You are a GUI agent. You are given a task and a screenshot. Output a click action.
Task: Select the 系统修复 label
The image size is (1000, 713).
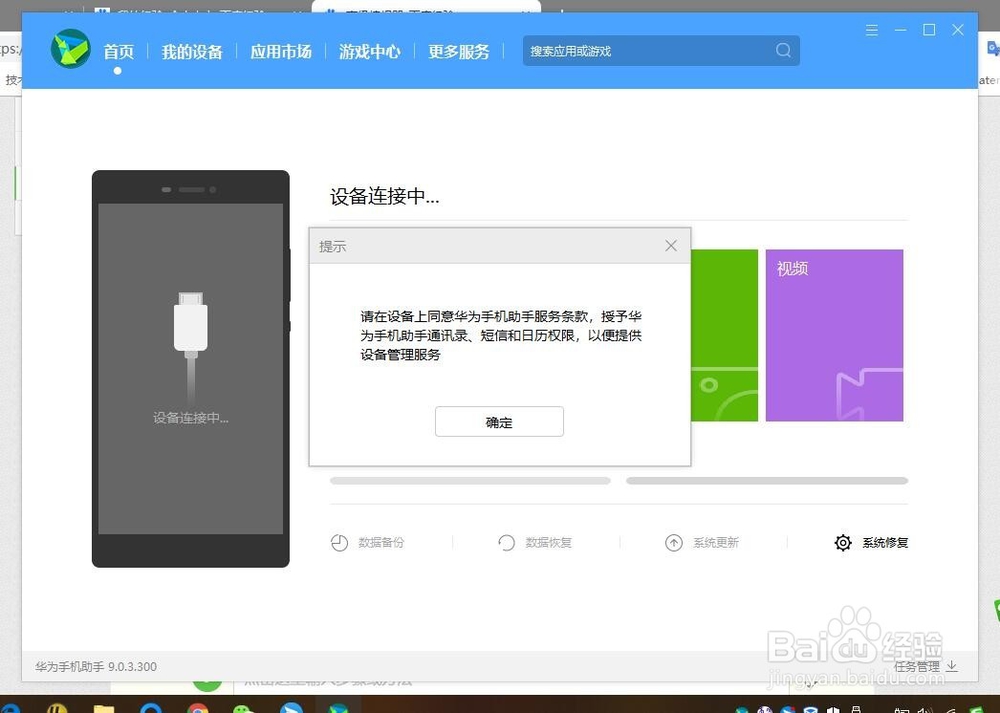tap(885, 543)
